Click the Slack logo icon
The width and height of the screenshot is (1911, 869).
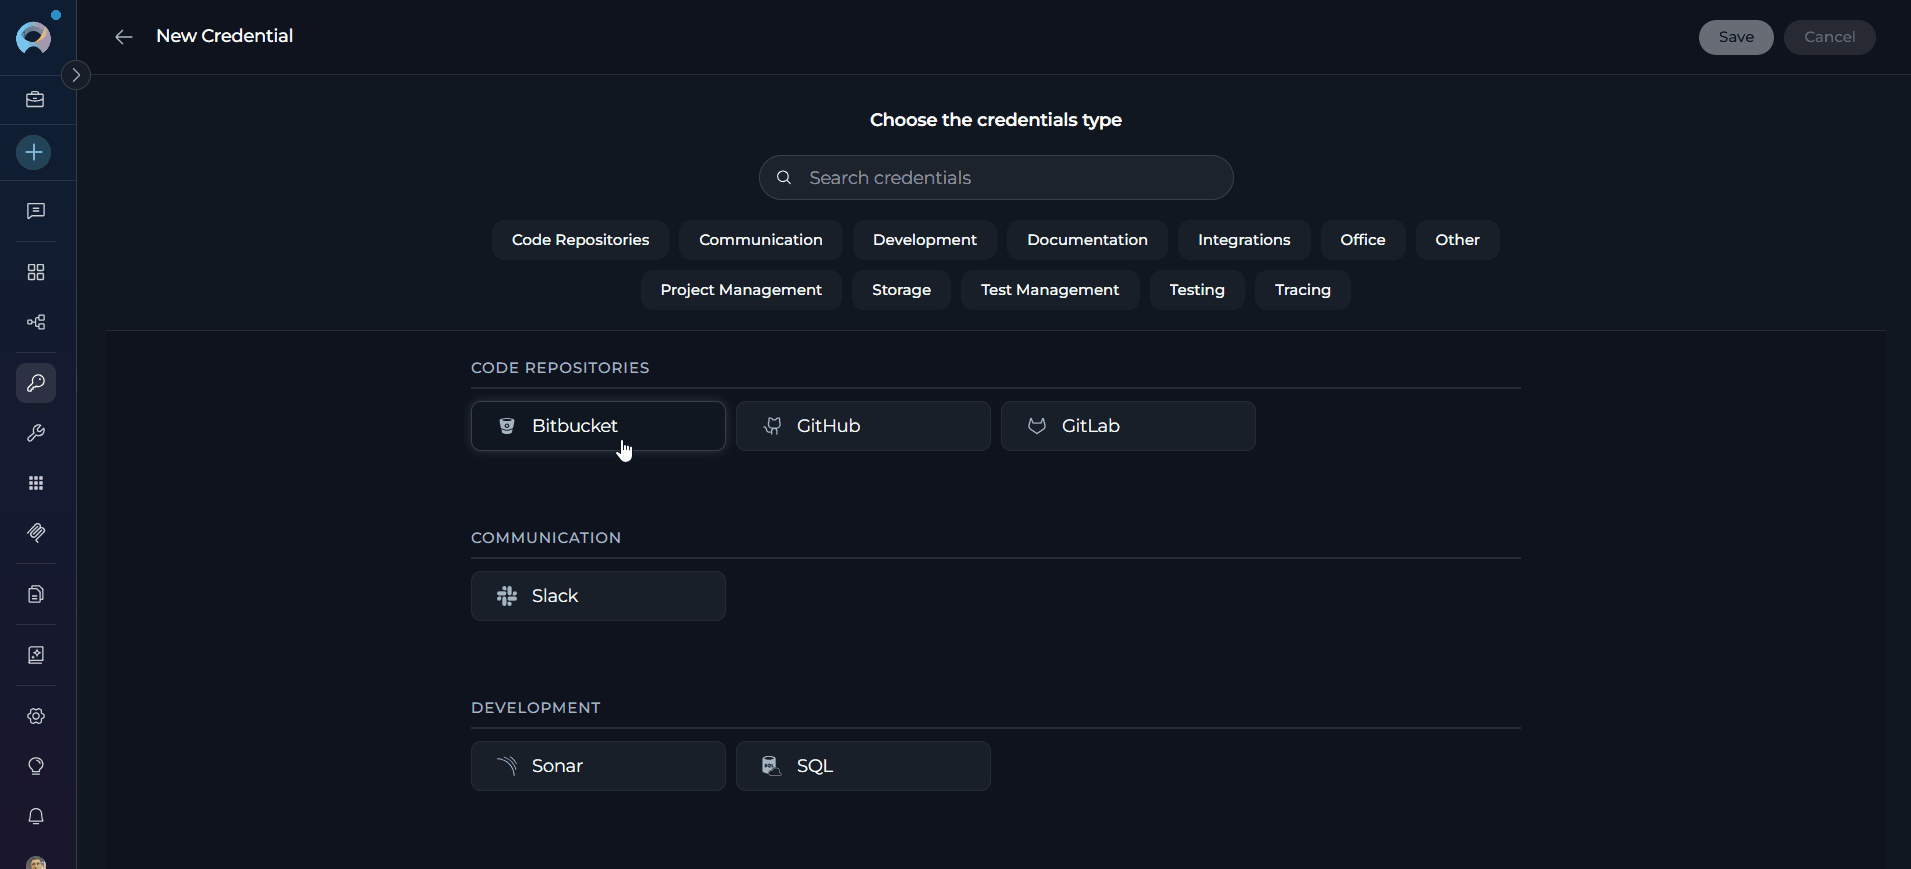pyautogui.click(x=507, y=596)
